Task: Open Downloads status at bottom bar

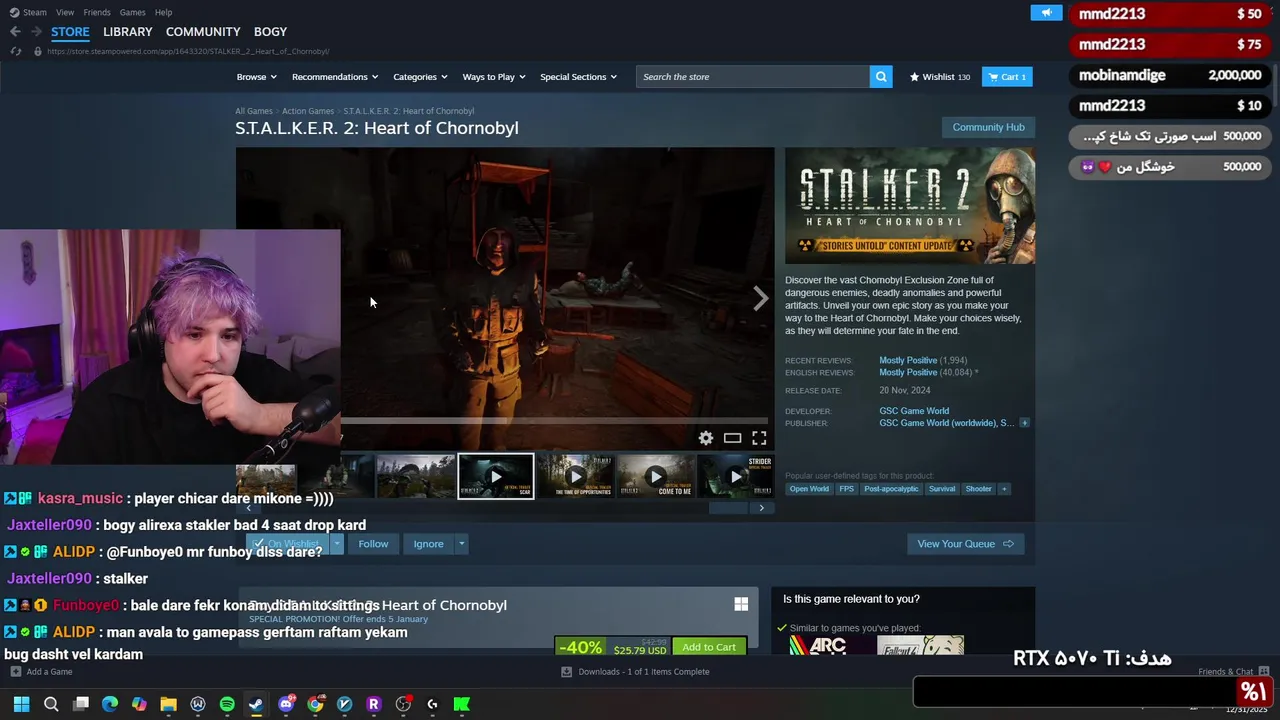Action: [636, 672]
